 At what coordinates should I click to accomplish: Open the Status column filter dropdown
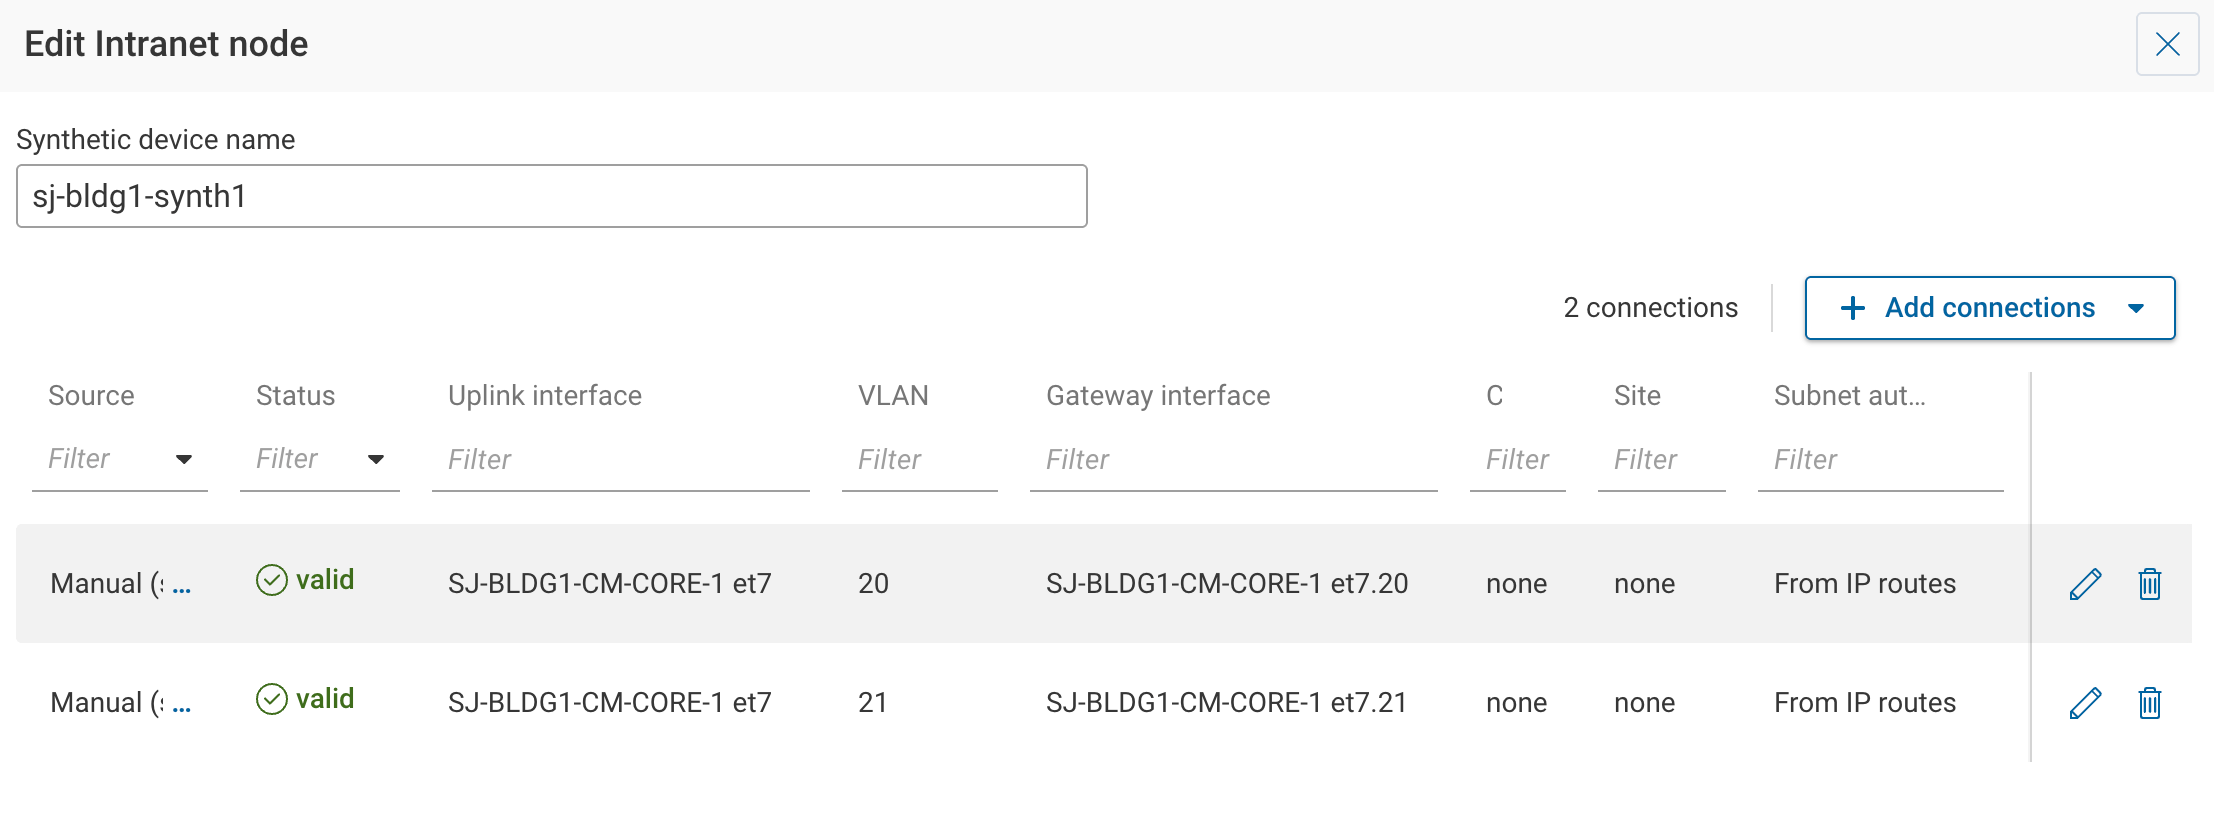click(376, 460)
